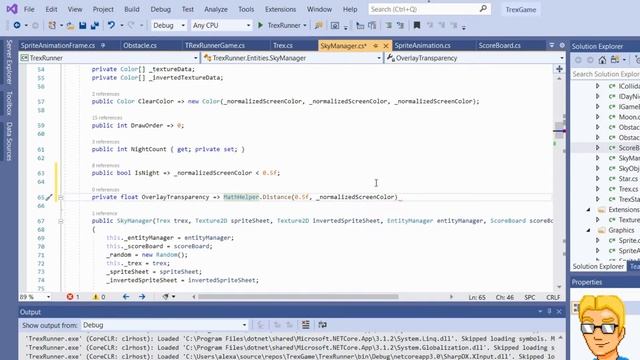Image resolution: width=640 pixels, height=360 pixels.
Task: Open the Debug configuration dropdown
Action: [183, 25]
